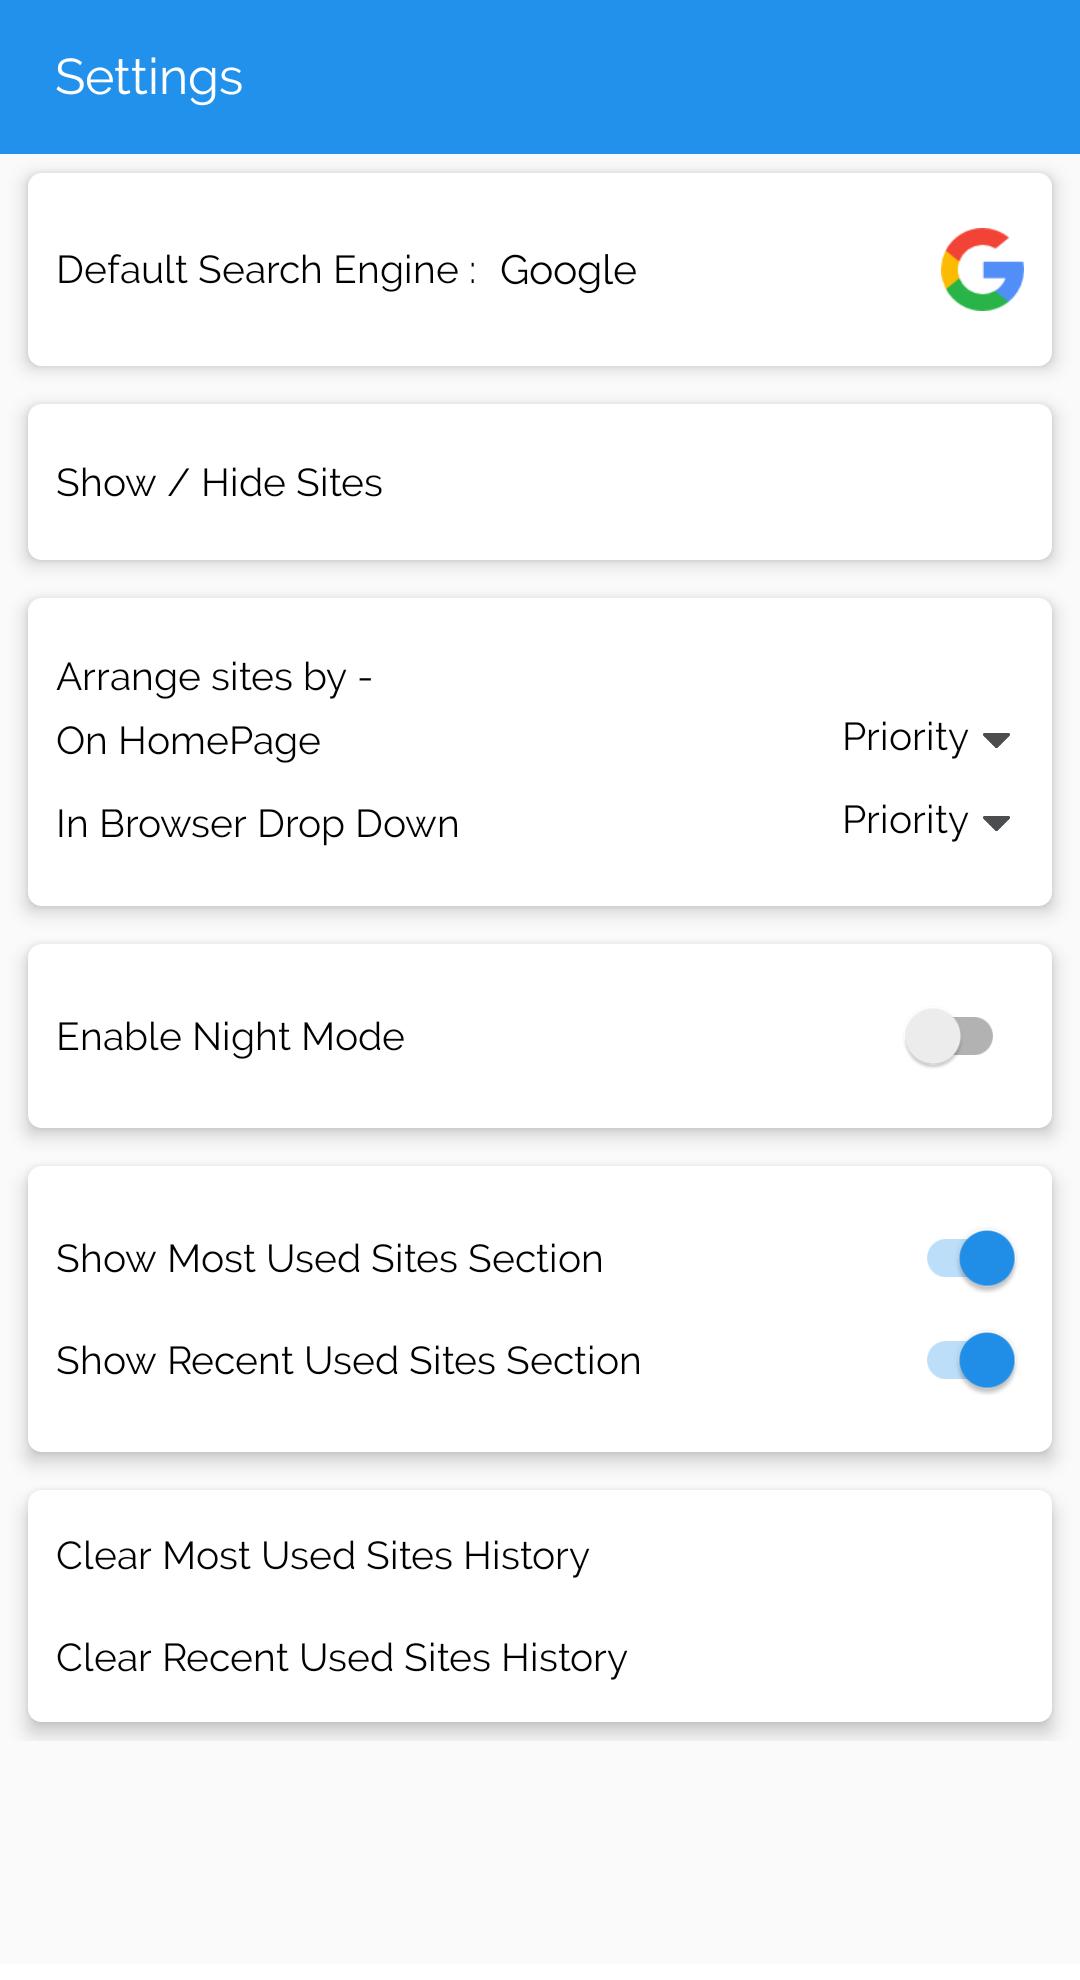The height and width of the screenshot is (1980, 1080).
Task: Clear Most Used Sites History
Action: pos(322,1556)
